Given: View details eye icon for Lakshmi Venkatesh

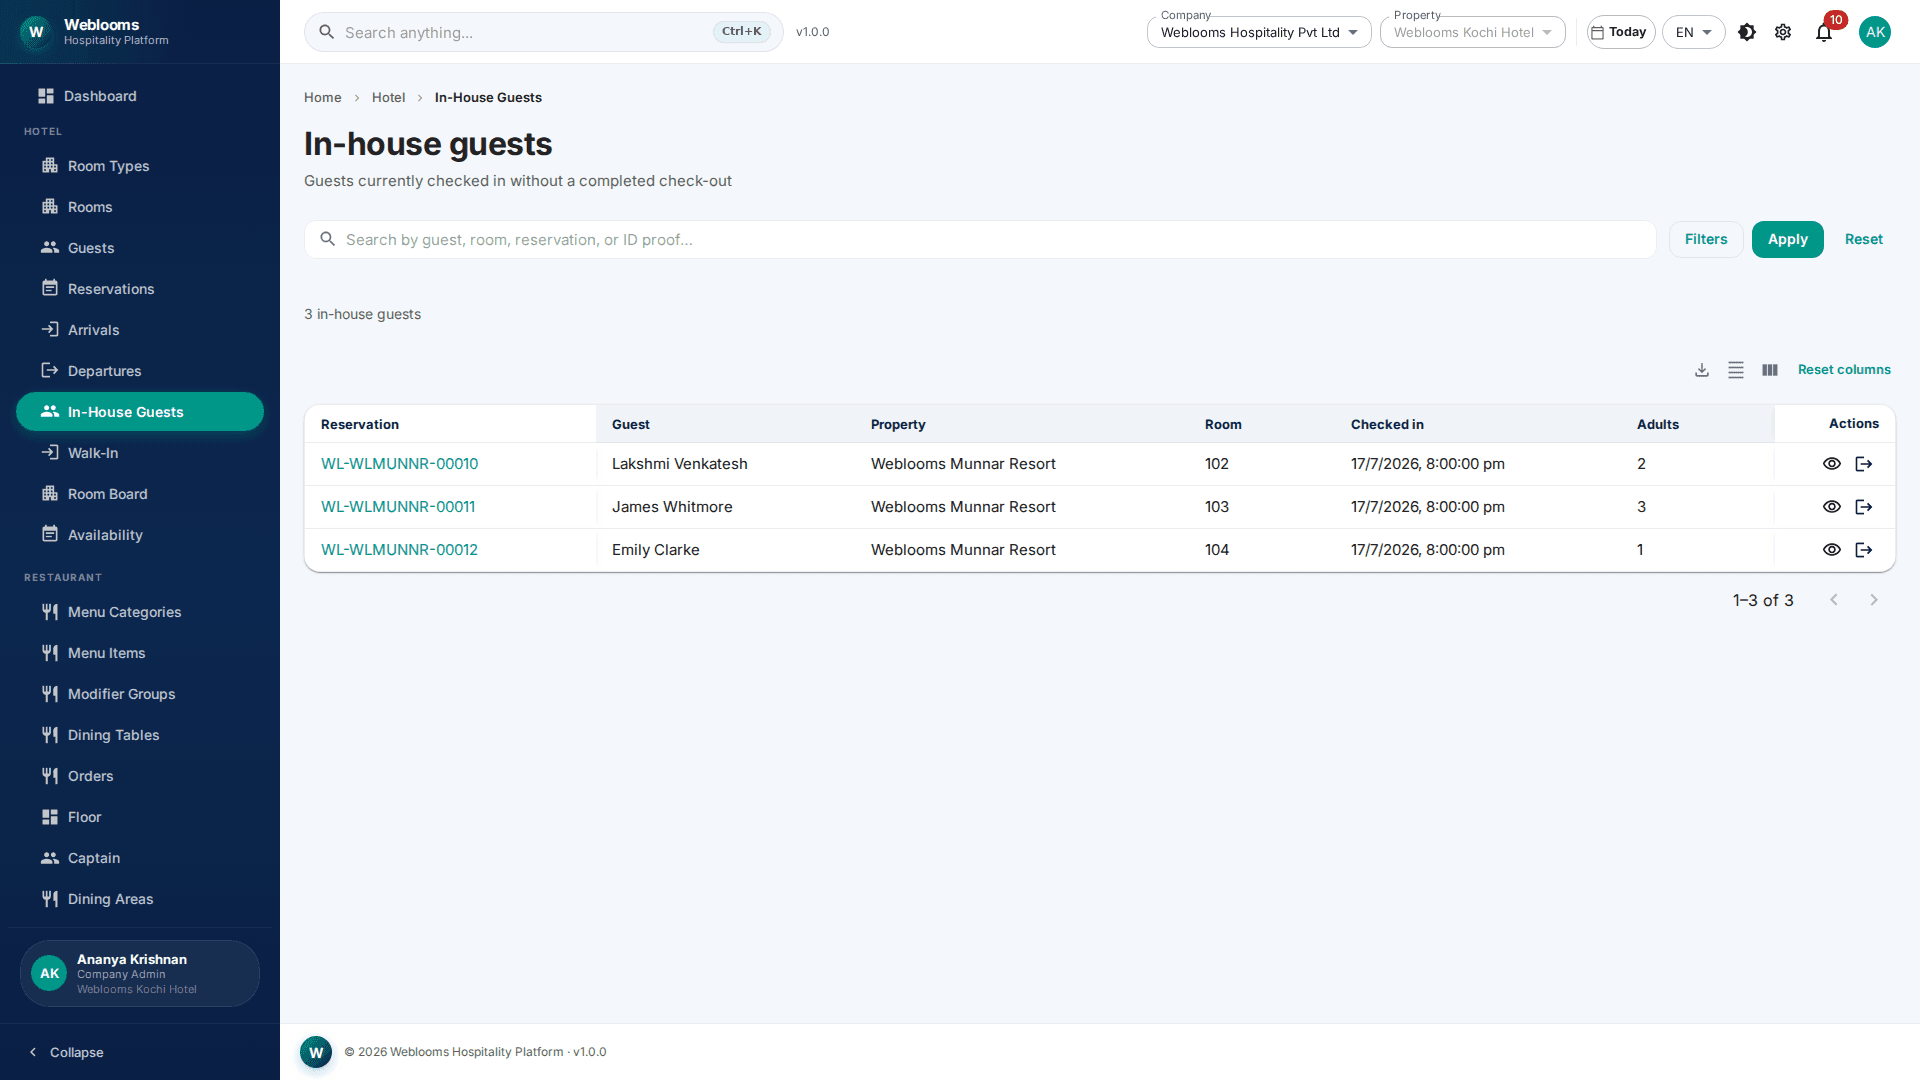Looking at the screenshot, I should (x=1832, y=464).
